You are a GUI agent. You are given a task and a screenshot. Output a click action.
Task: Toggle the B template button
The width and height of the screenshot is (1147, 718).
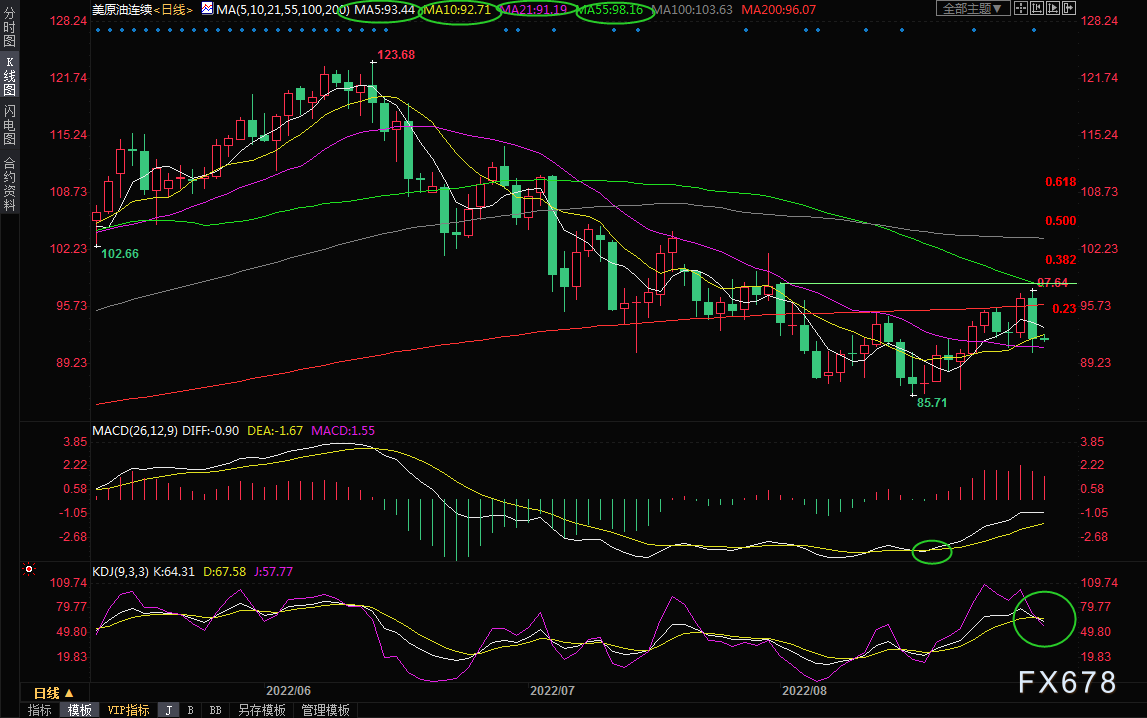point(190,710)
